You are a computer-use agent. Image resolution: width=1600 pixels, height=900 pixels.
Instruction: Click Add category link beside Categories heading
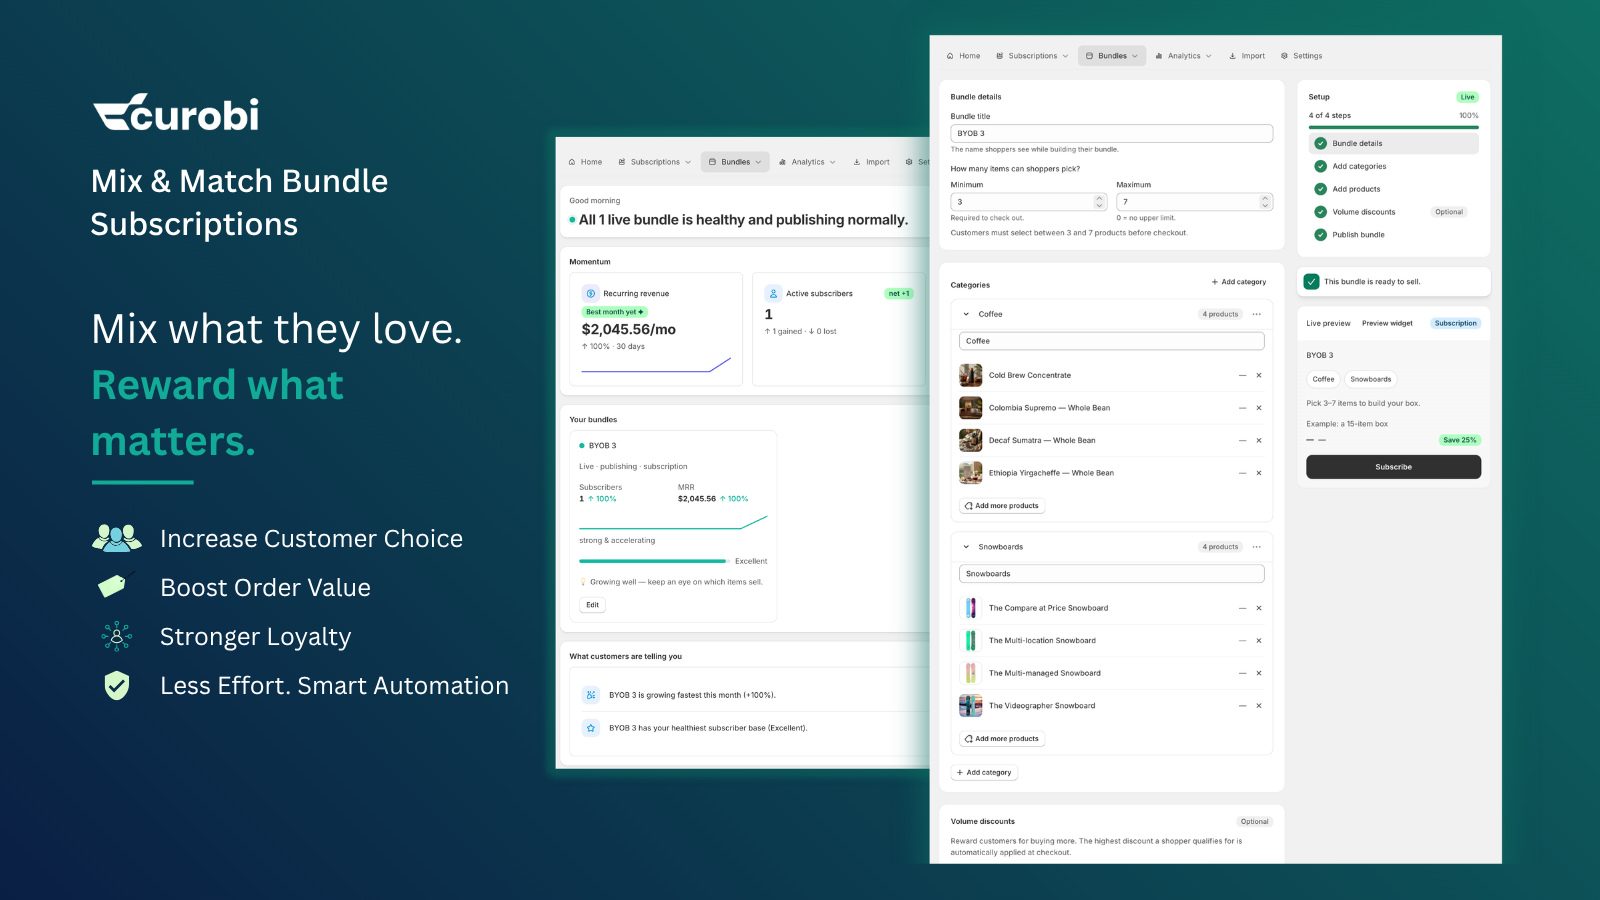point(1238,282)
